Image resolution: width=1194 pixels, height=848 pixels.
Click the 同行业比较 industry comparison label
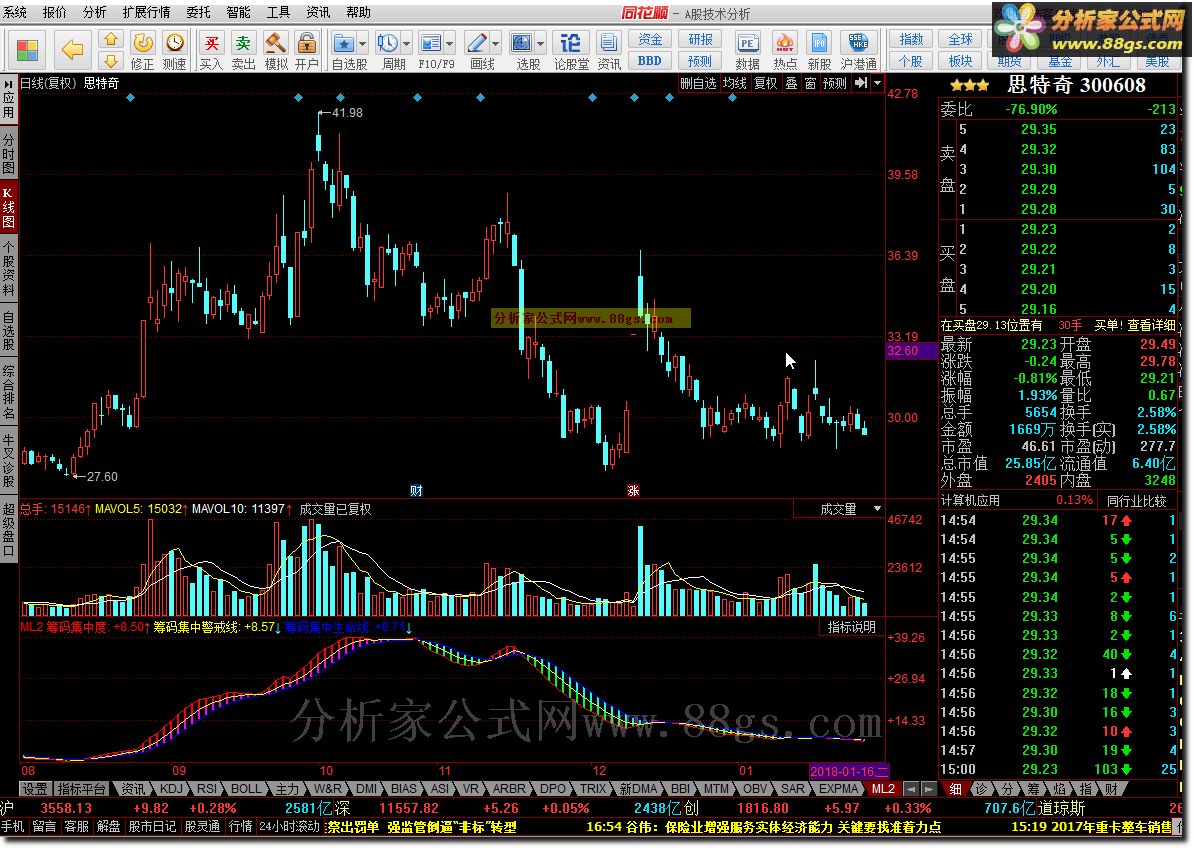click(x=1135, y=501)
